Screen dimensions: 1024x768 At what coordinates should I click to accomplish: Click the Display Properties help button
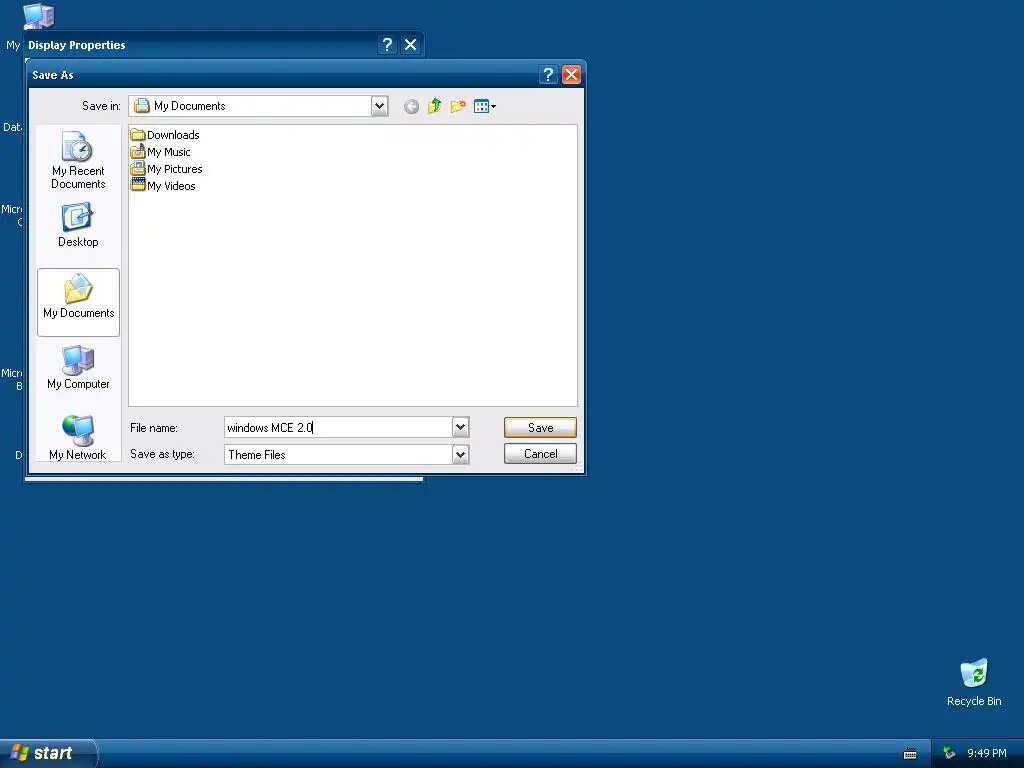coord(387,45)
